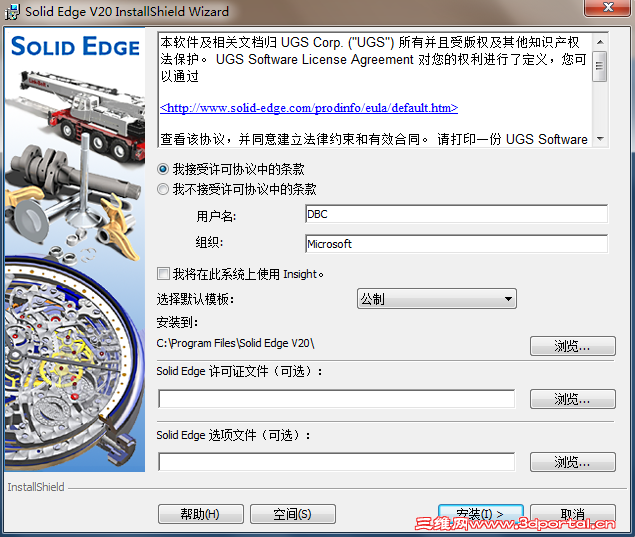Click the 选择默认模板: label
This screenshot has width=635, height=537.
195,299
